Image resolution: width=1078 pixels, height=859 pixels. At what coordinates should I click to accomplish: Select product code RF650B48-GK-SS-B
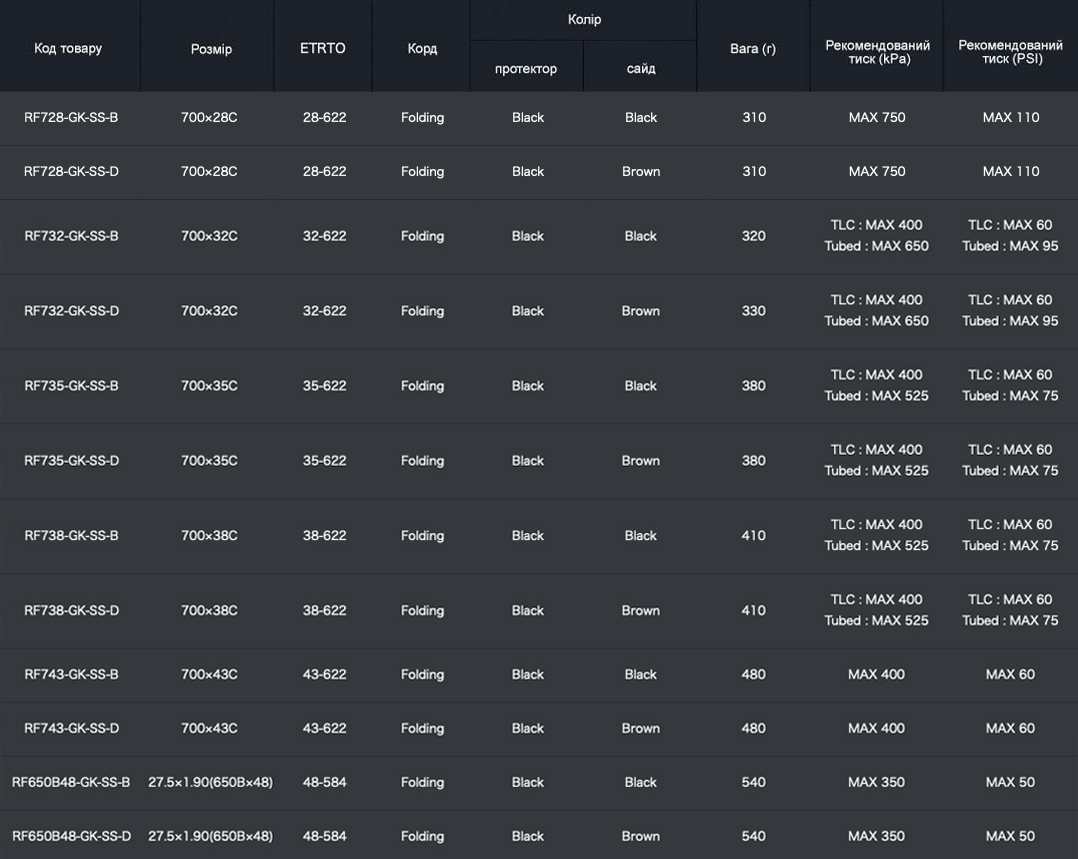[71, 782]
